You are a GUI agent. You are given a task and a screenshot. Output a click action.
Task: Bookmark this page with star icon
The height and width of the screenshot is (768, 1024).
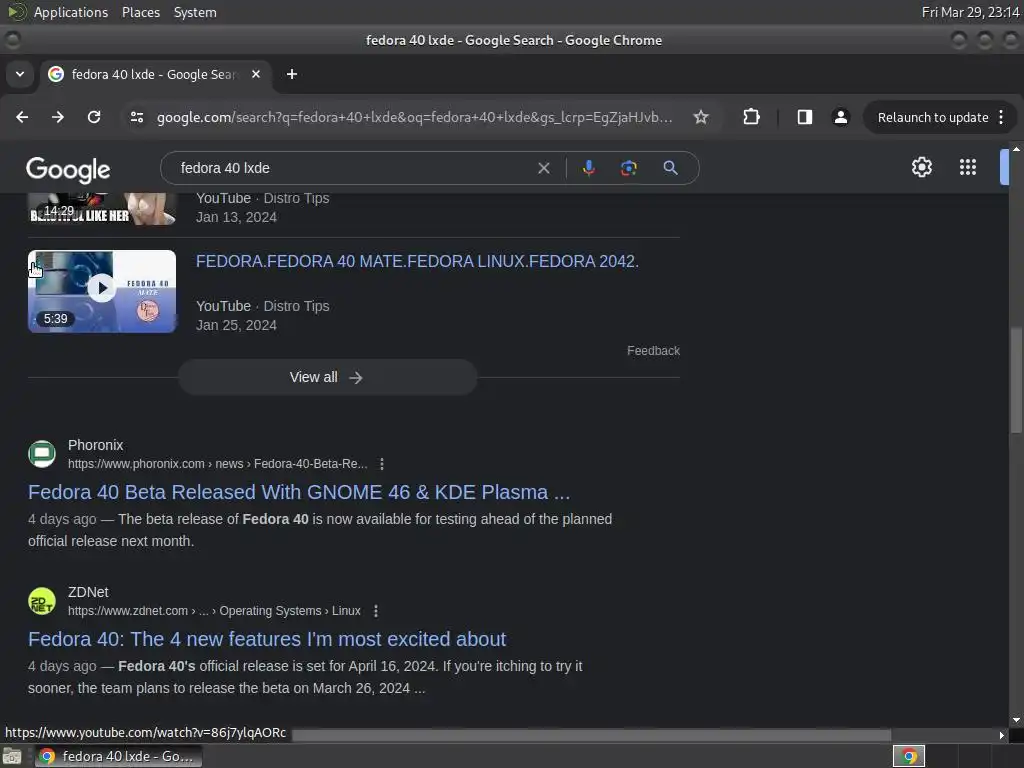click(701, 117)
